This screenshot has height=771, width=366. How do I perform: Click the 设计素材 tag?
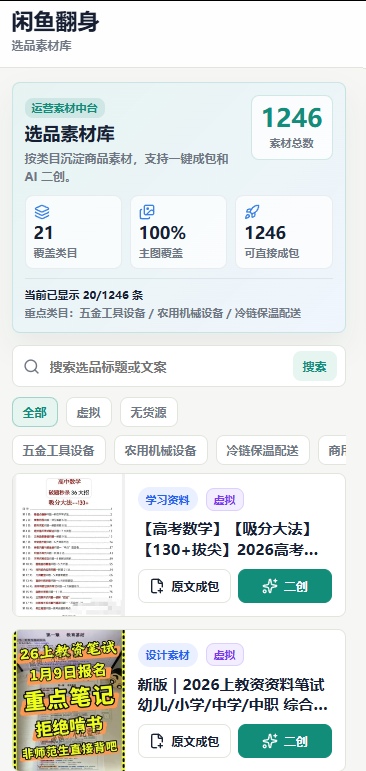coord(168,655)
